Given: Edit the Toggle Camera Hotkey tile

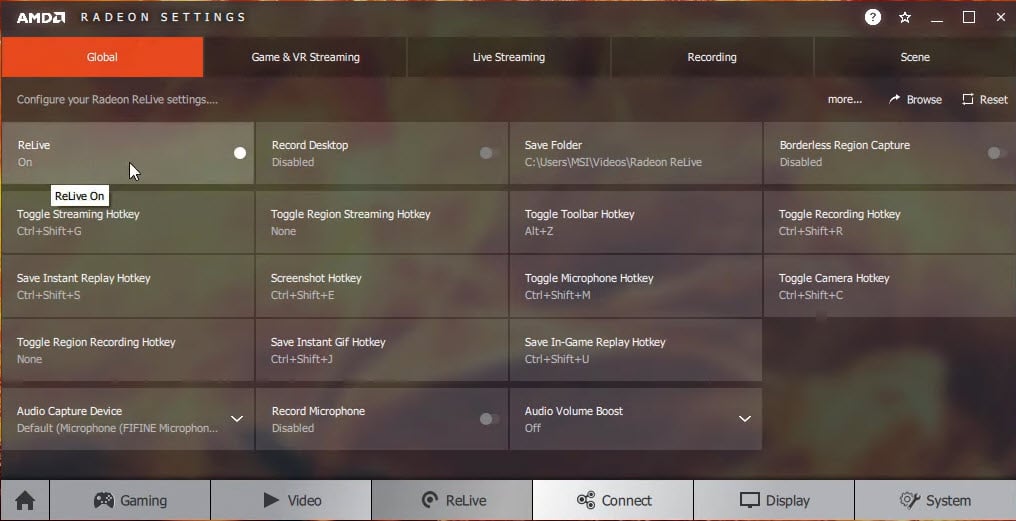Looking at the screenshot, I should [x=890, y=286].
